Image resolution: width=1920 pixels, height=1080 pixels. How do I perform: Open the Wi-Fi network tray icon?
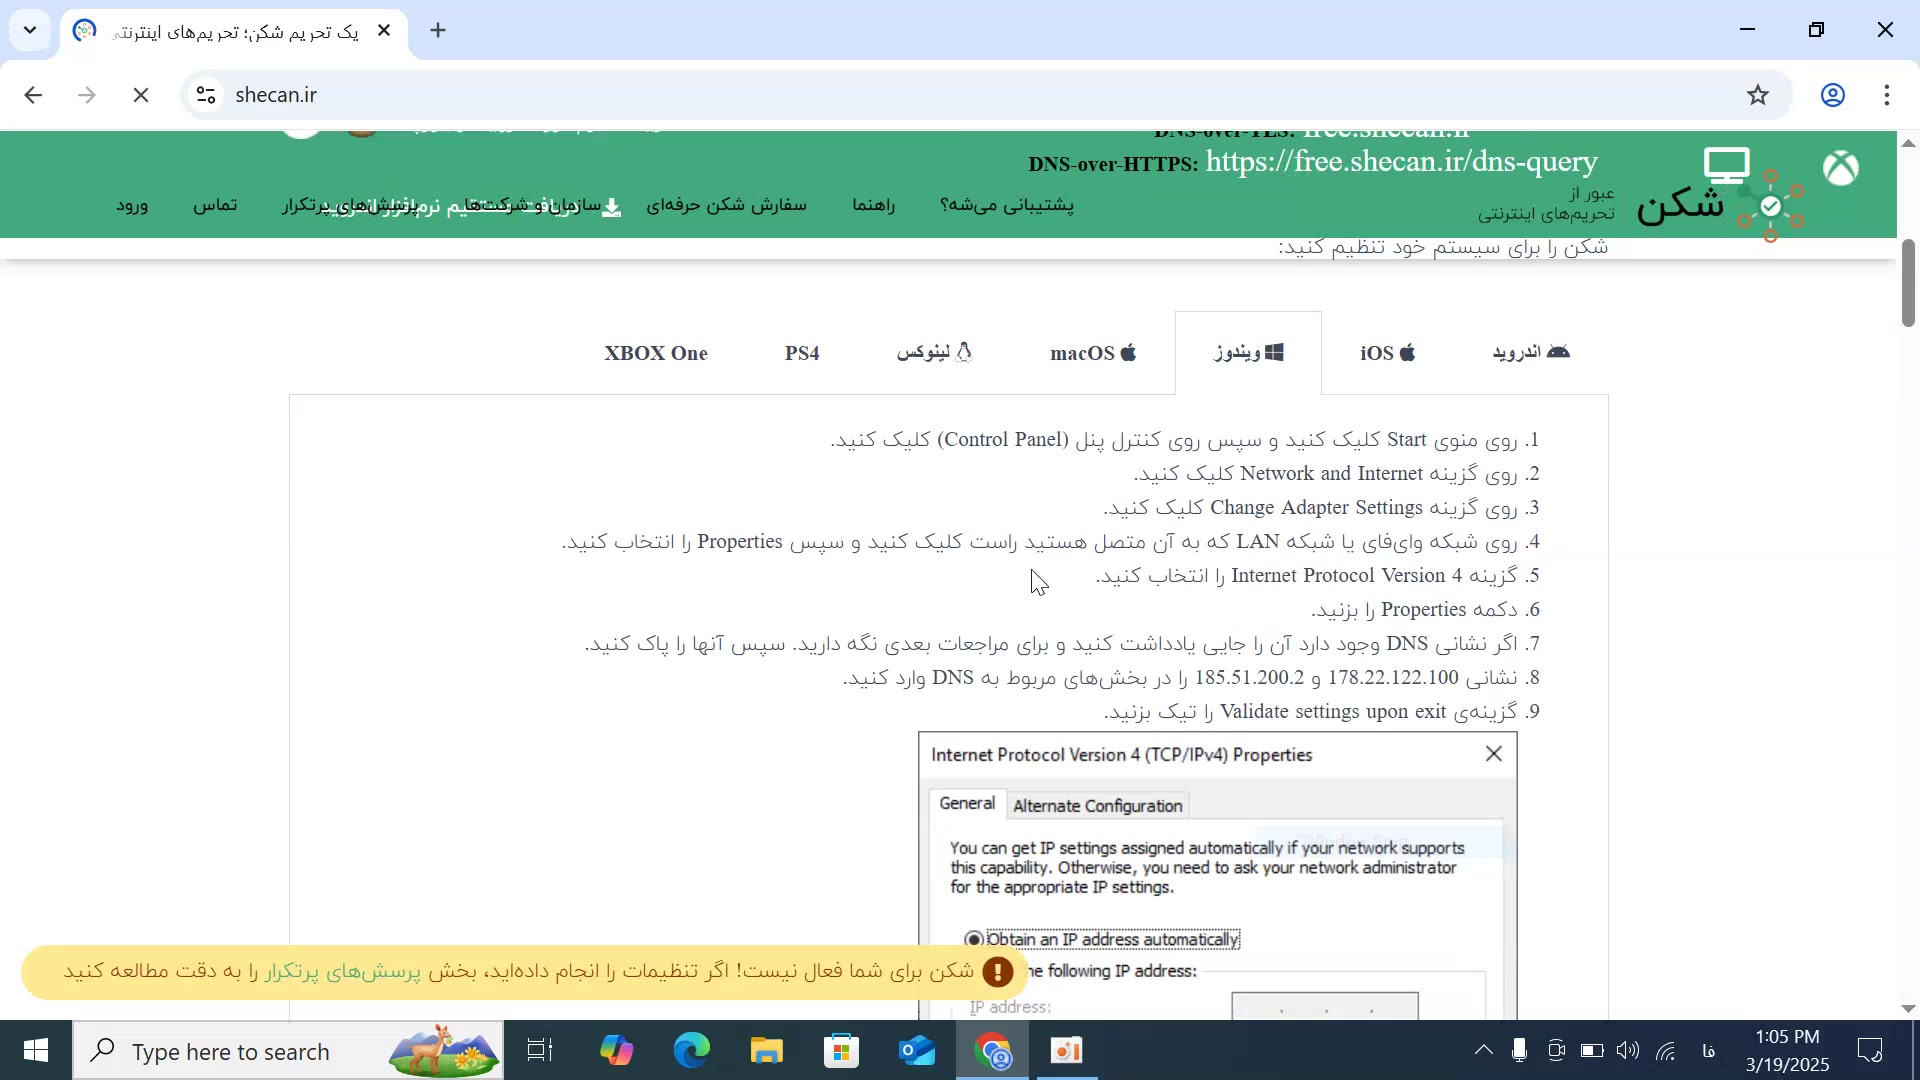point(1665,1050)
